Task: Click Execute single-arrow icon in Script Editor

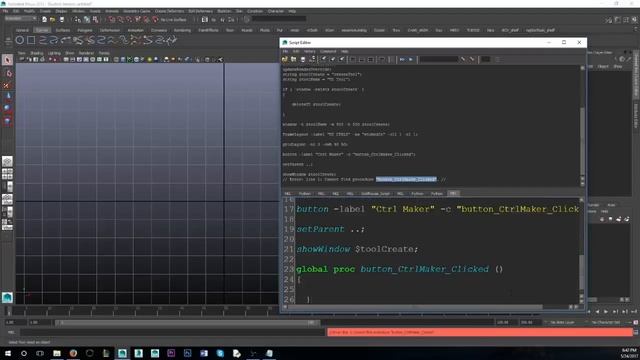Action: click(411, 60)
